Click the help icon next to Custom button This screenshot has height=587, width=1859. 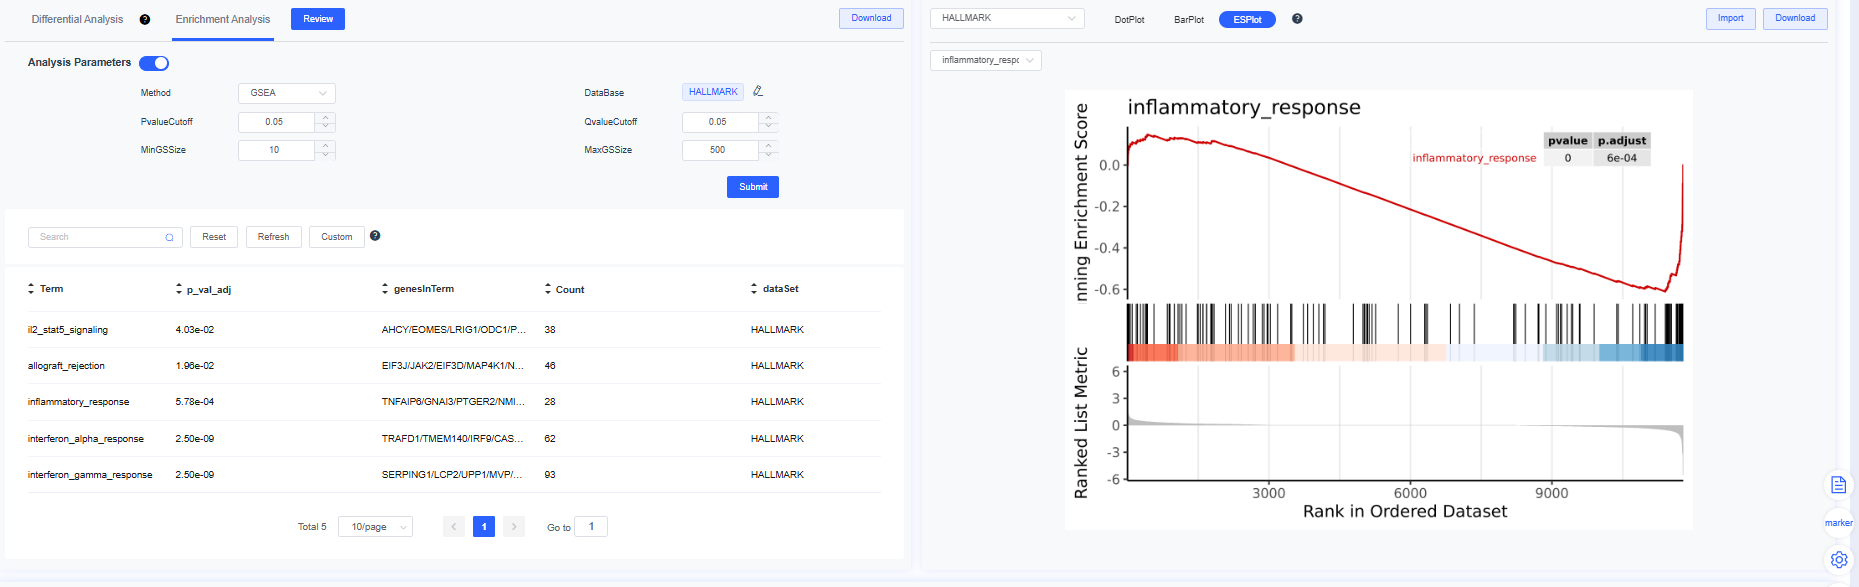[375, 236]
